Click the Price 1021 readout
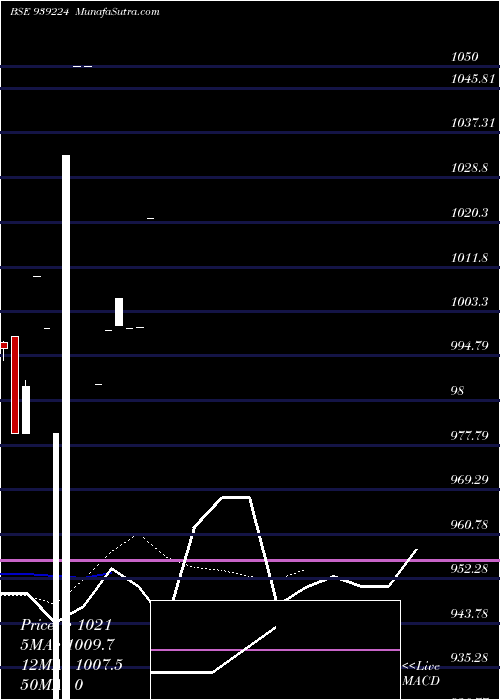The width and height of the screenshot is (500, 700). click(x=66, y=625)
